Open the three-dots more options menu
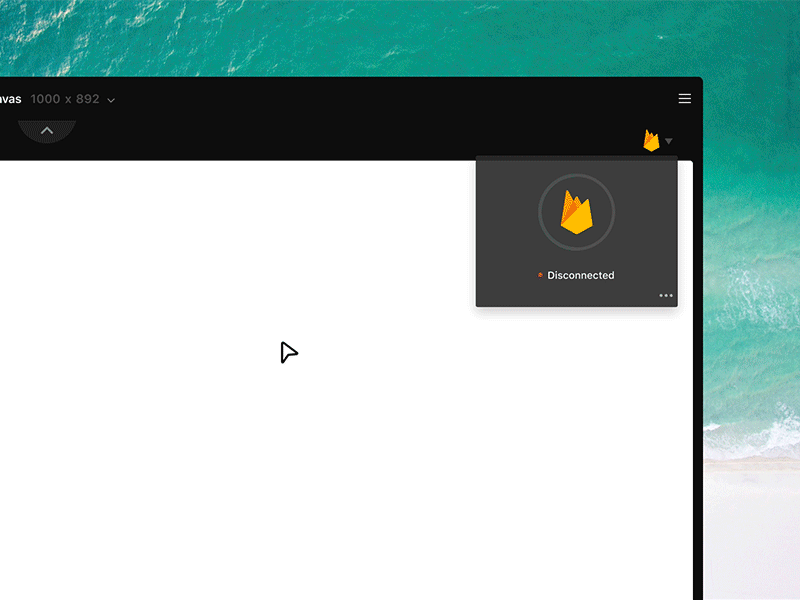The image size is (800, 600). click(666, 295)
